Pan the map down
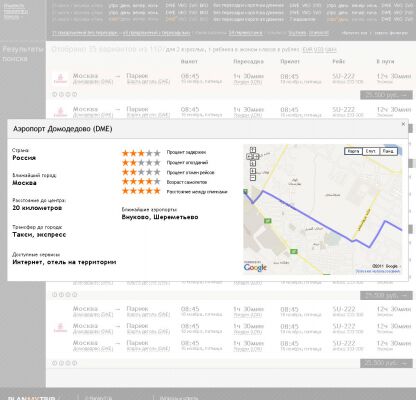The image size is (416, 400). pos(253,163)
